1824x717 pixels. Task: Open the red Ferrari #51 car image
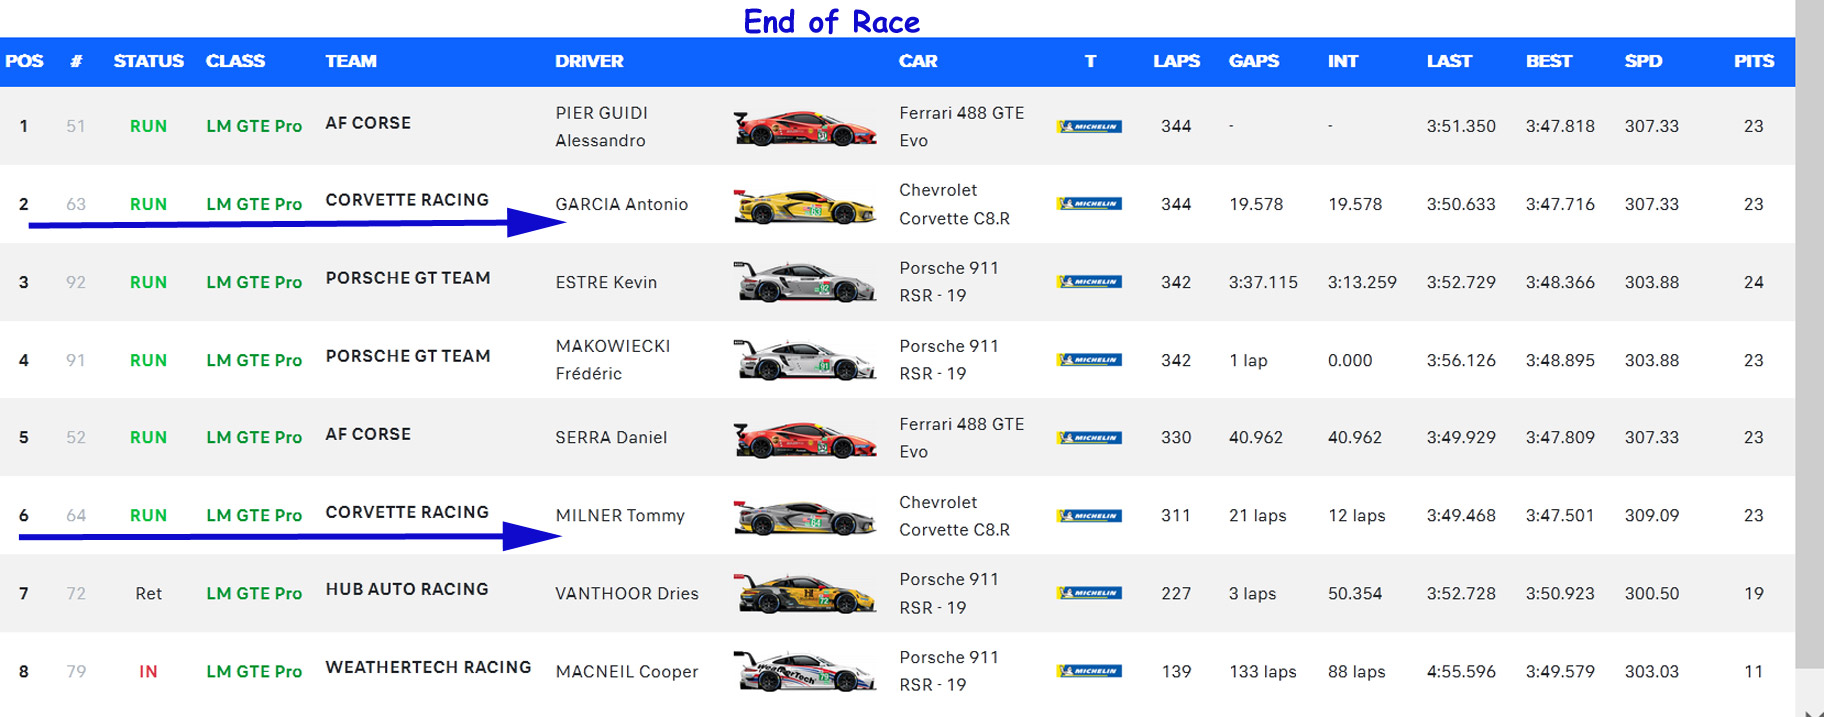click(805, 128)
